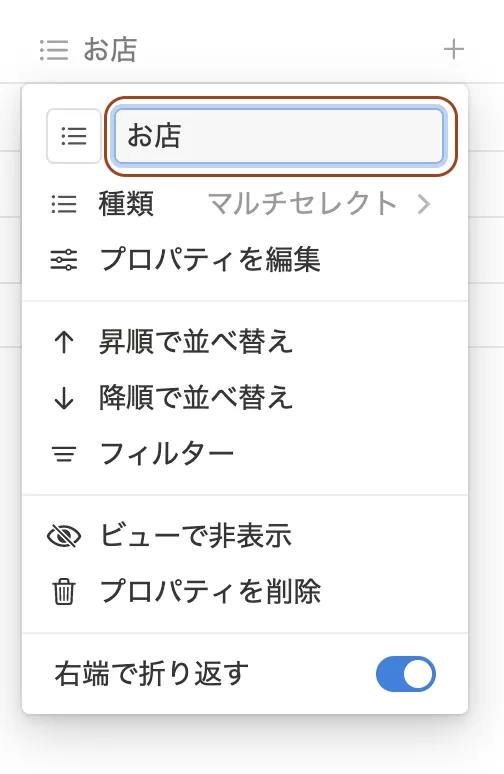
Task: Select プロパティを編集 menu item
Action: (x=245, y=260)
